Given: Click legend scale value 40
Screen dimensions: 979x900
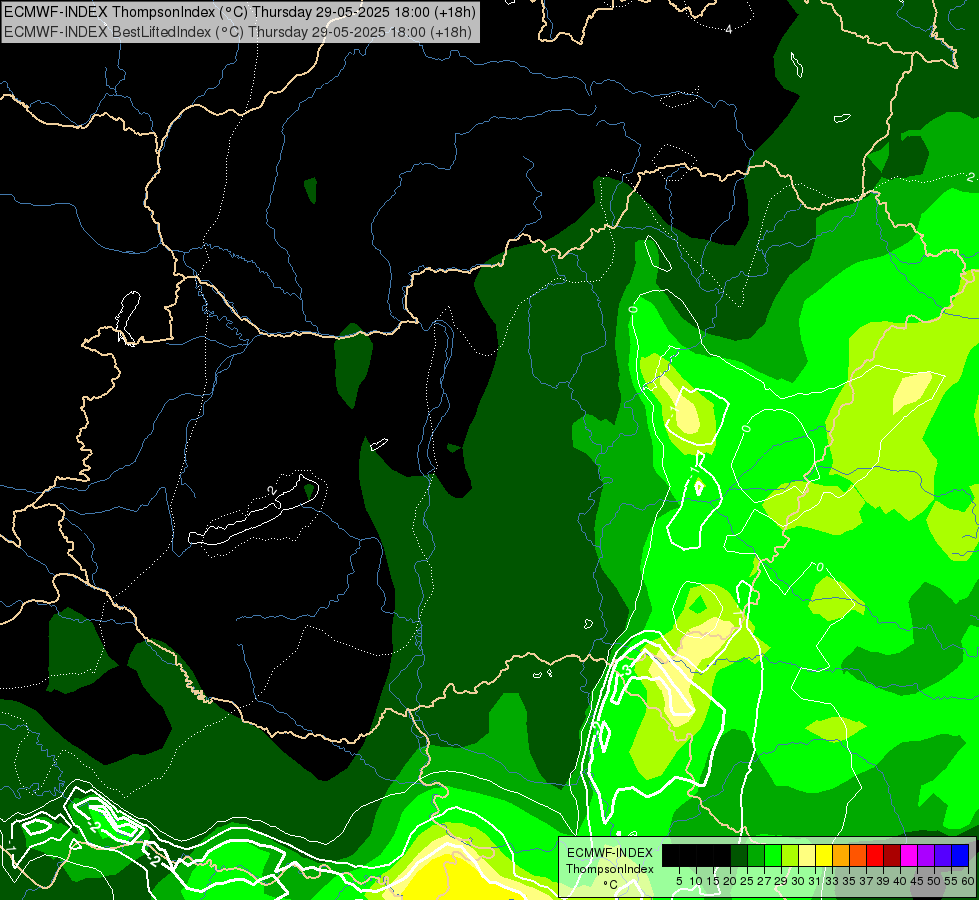Looking at the screenshot, I should tap(900, 881).
